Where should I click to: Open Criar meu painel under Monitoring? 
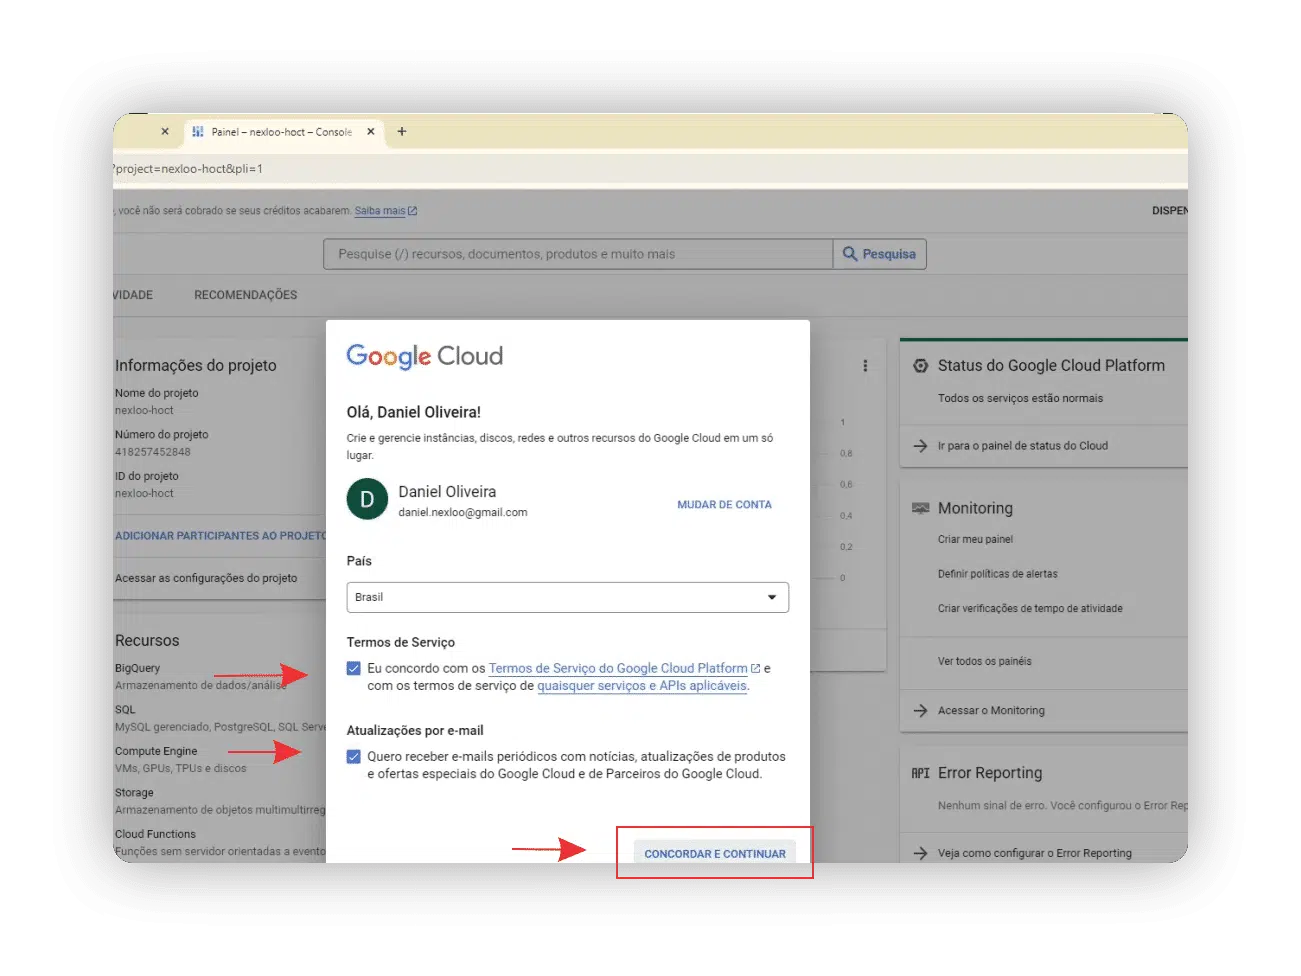click(975, 539)
